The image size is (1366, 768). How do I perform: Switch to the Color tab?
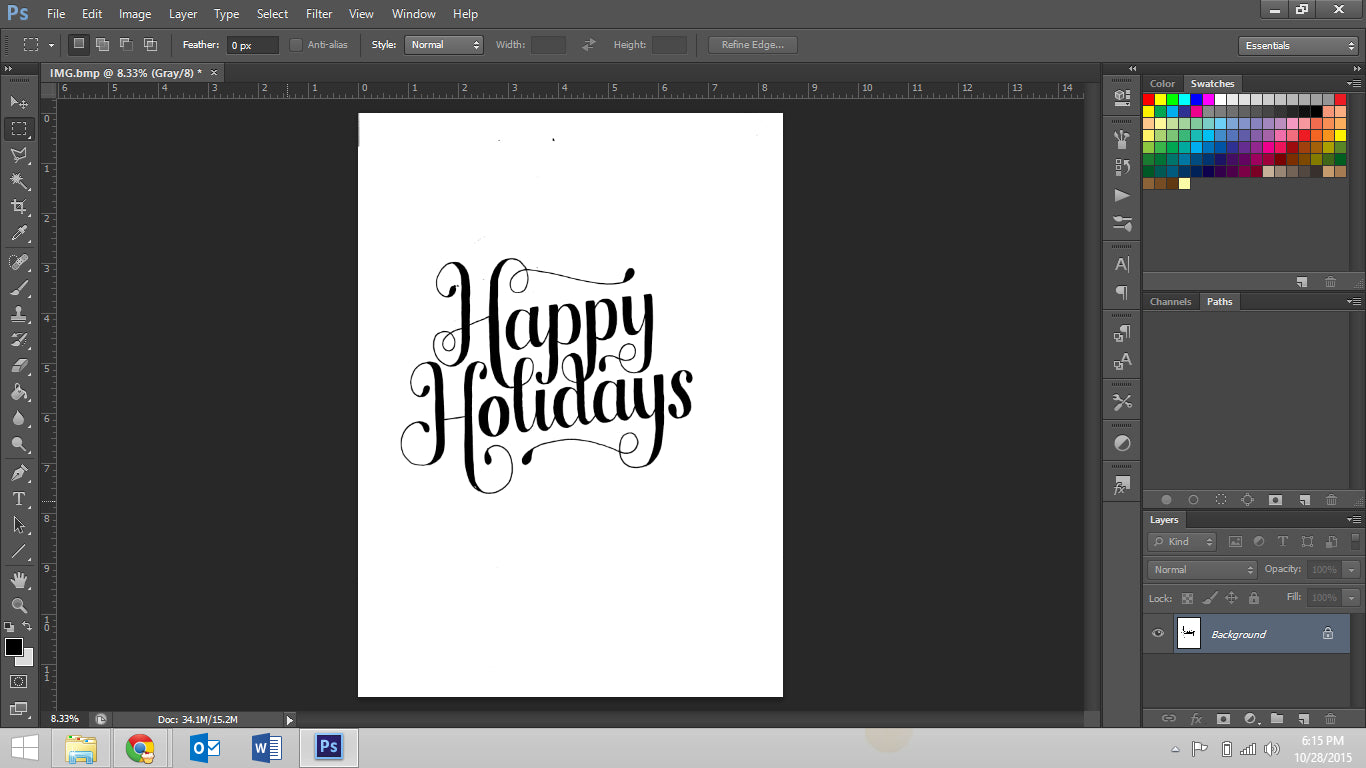pyautogui.click(x=1162, y=83)
